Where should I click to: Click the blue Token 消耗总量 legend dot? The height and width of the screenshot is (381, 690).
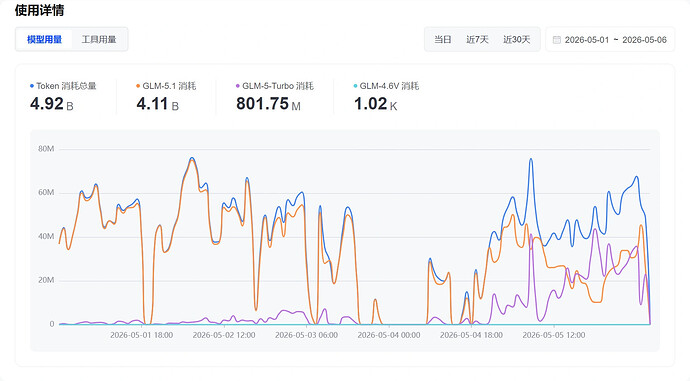pyautogui.click(x=32, y=86)
